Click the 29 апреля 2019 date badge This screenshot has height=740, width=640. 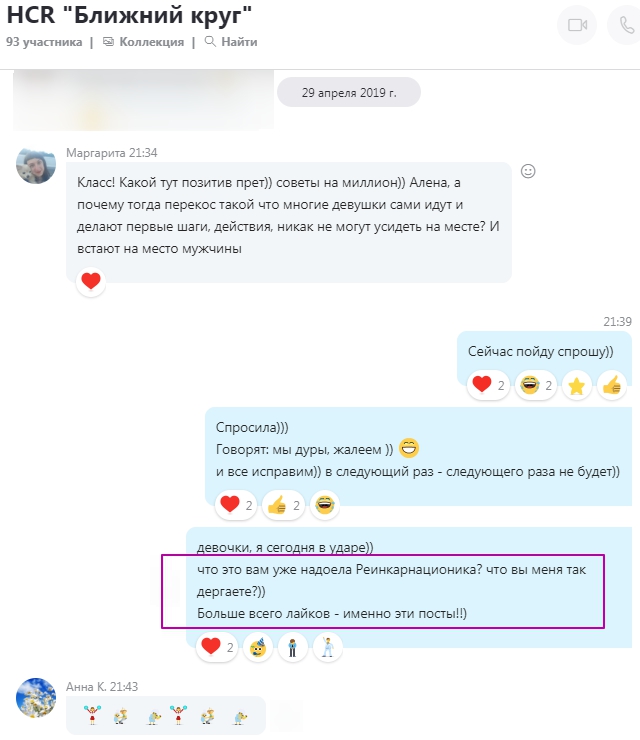[x=349, y=92]
